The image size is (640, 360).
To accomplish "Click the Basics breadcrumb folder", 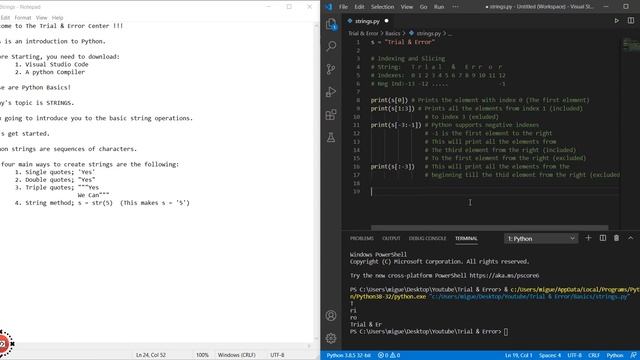I will click(x=393, y=33).
